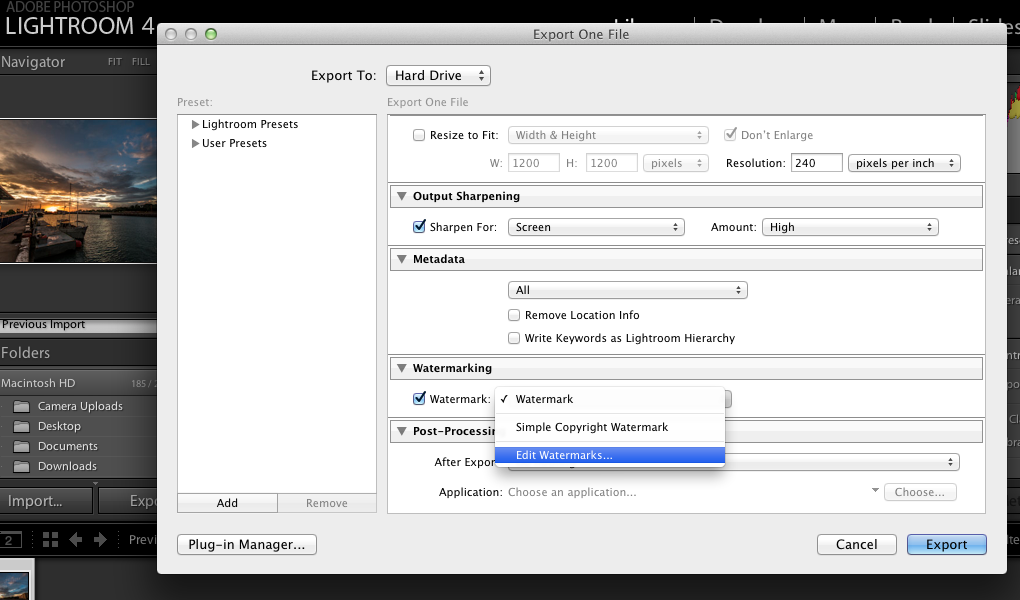Enable the Resize to Fit checkbox
Image resolution: width=1020 pixels, height=600 pixels.
coord(419,135)
